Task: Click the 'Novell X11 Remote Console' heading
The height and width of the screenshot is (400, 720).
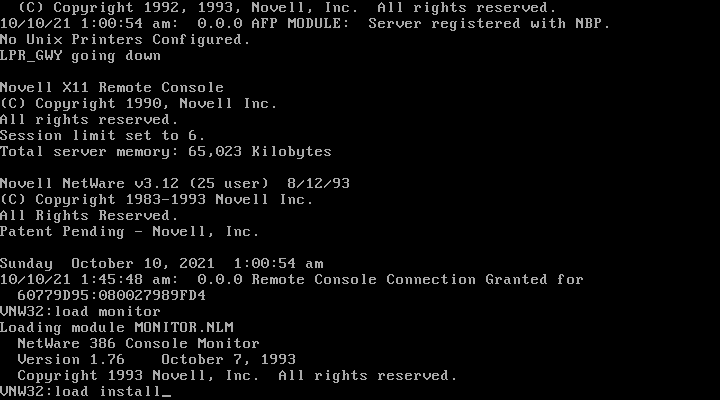Action: pyautogui.click(x=112, y=88)
